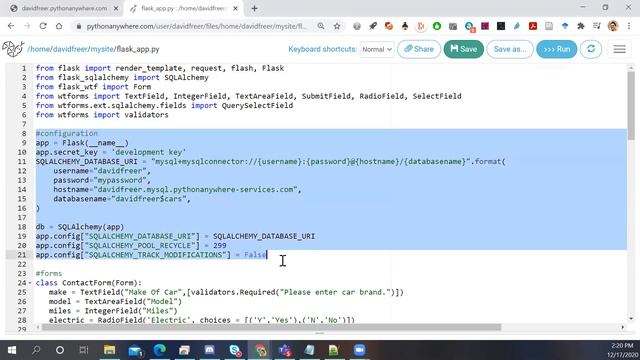Open Discord from the taskbar
Screen dimensions: 640x360
tap(209, 350)
